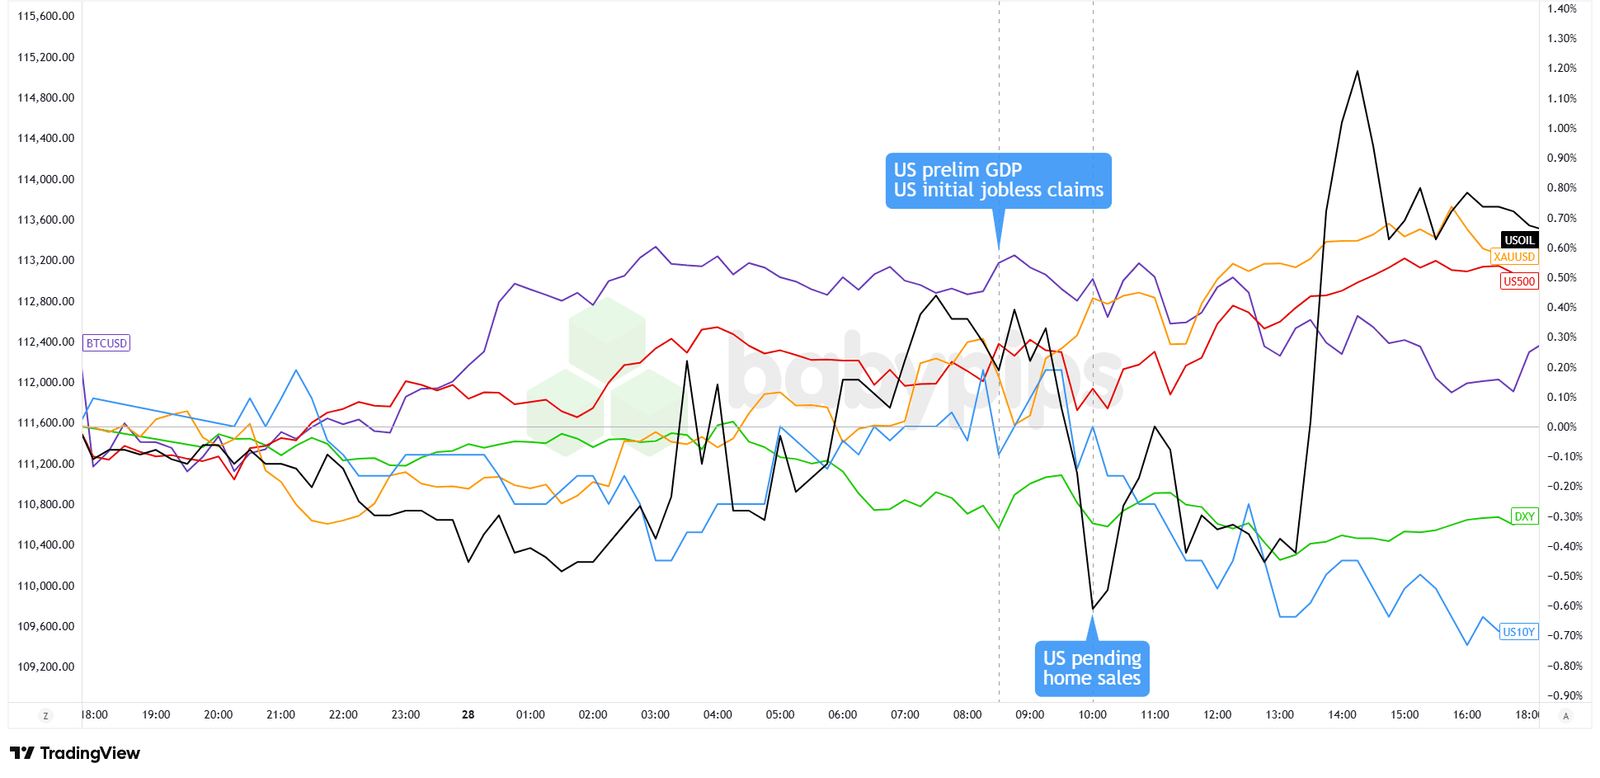Select the BTCUSD price label

click(x=106, y=343)
